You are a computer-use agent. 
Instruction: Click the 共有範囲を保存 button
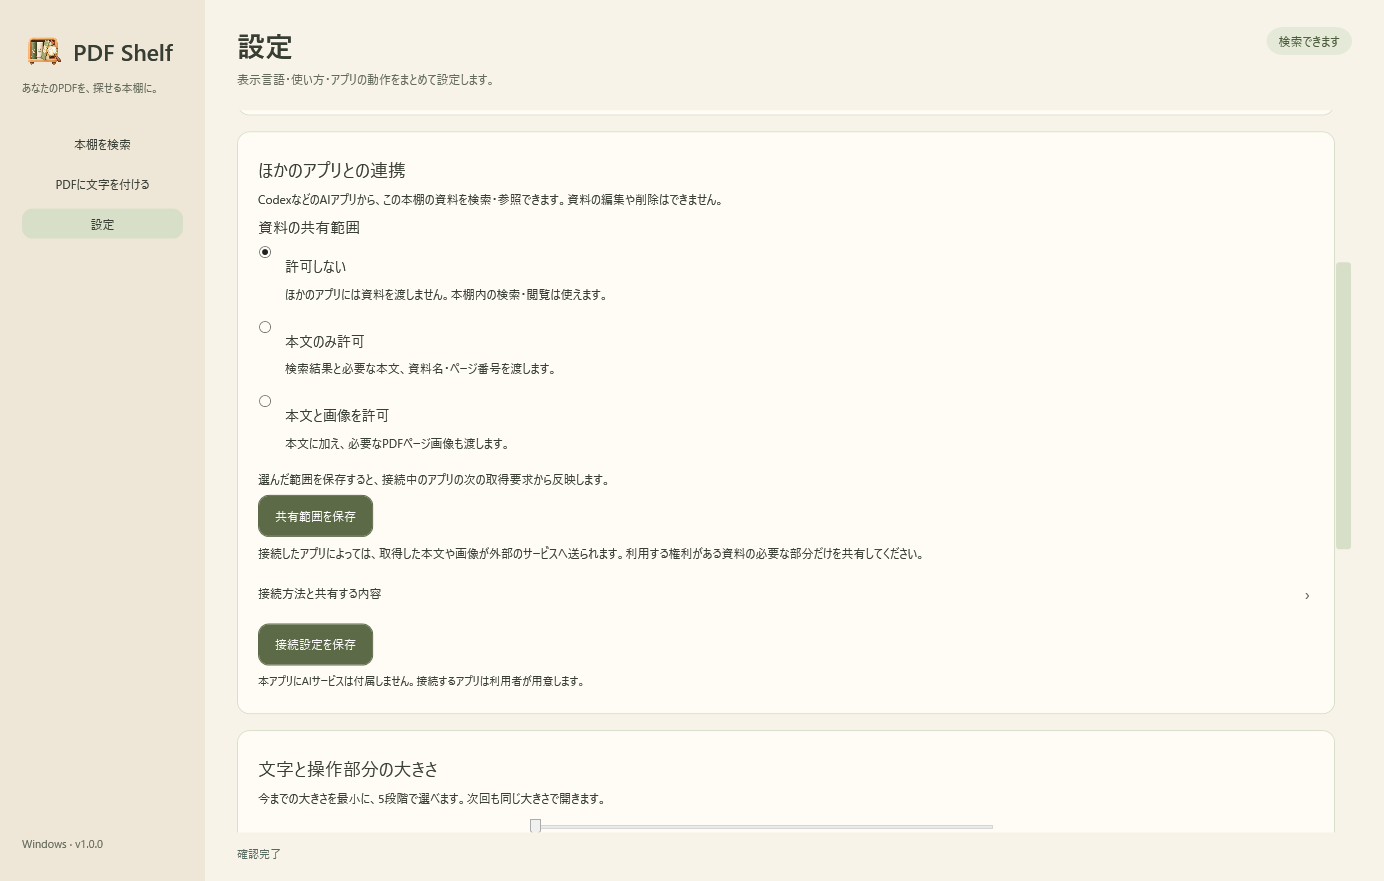coord(315,516)
